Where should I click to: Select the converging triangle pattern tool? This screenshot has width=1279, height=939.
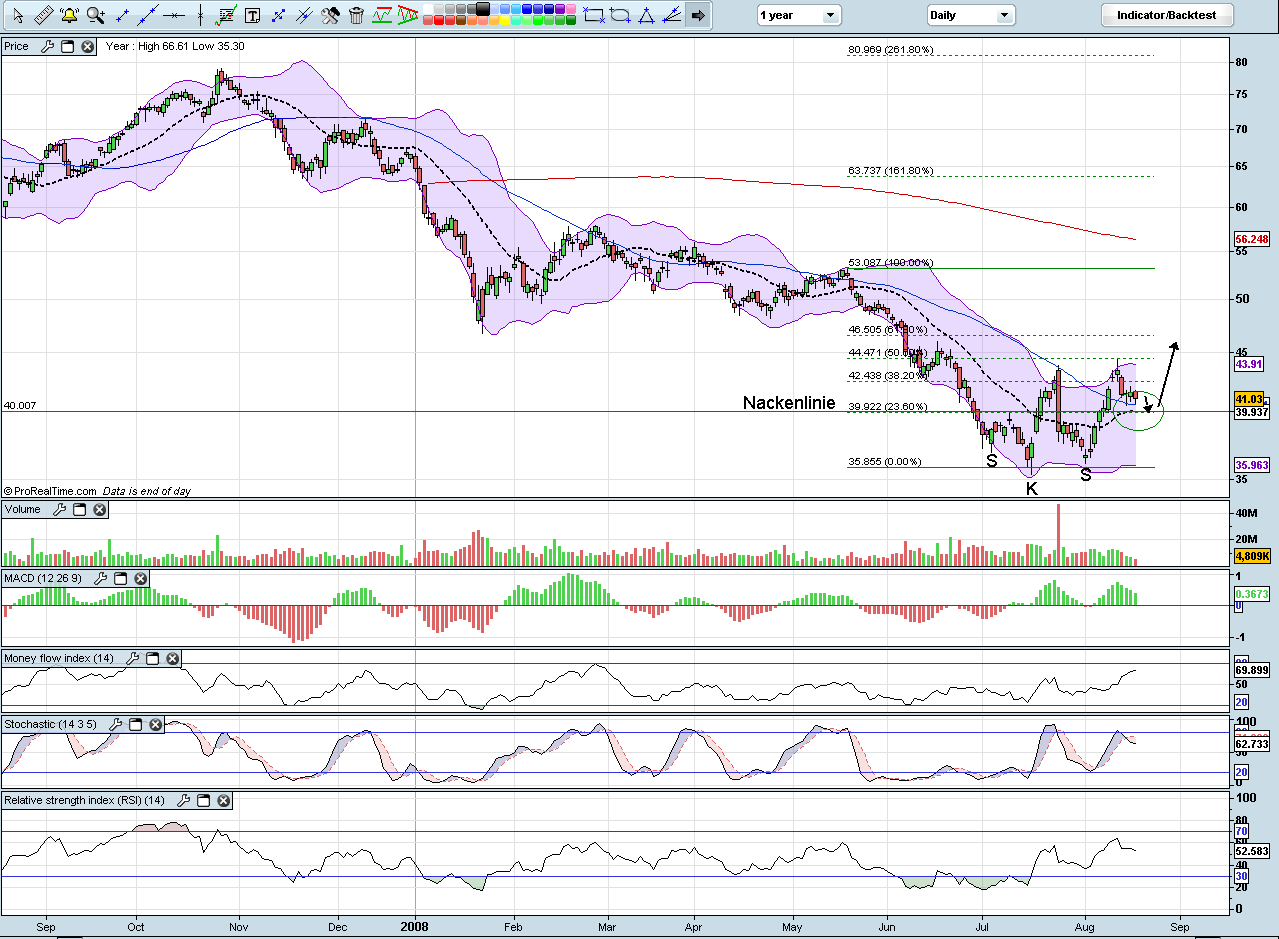(408, 15)
